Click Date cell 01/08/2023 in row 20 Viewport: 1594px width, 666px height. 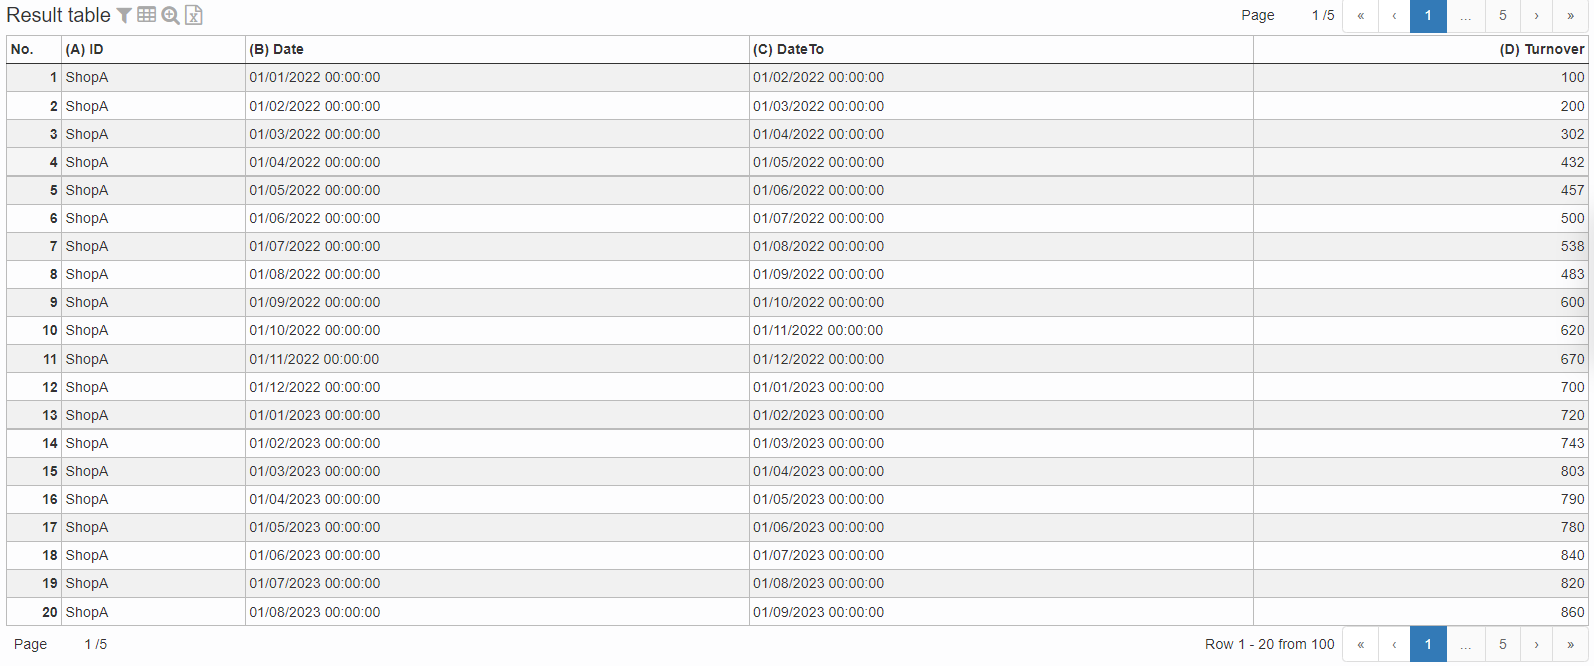pos(497,612)
